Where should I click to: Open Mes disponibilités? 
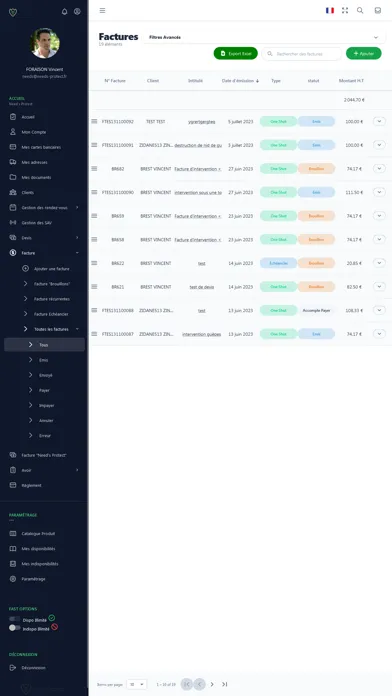tap(44, 549)
